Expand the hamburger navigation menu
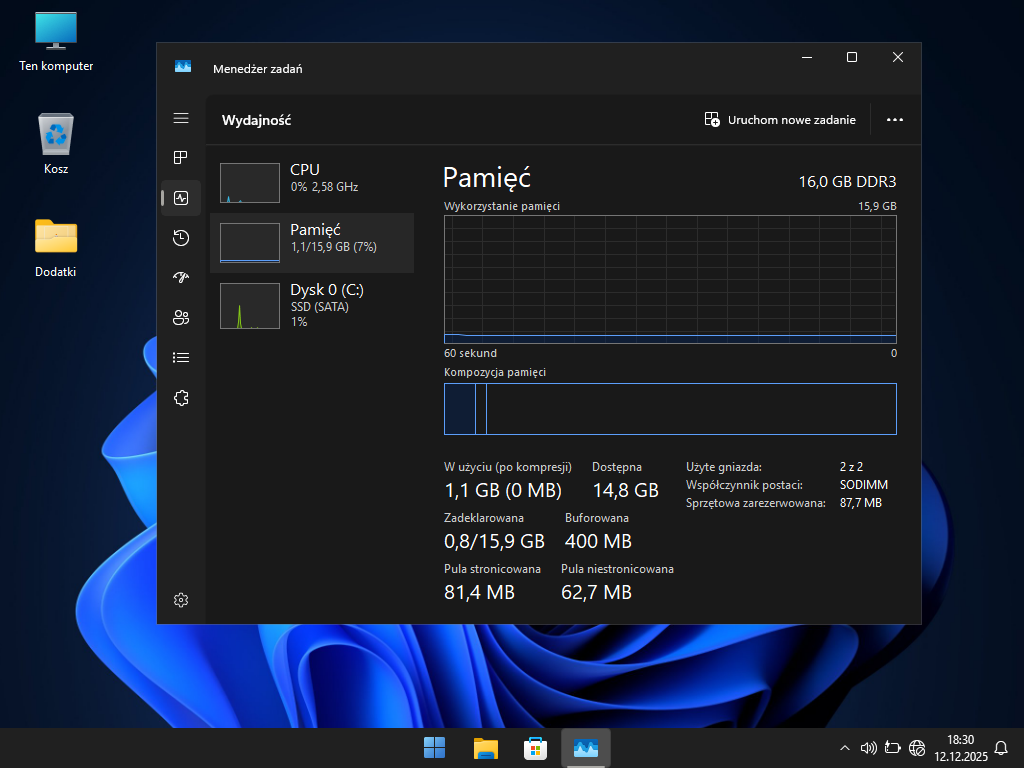Screen dimensions: 1024x768 (181, 118)
